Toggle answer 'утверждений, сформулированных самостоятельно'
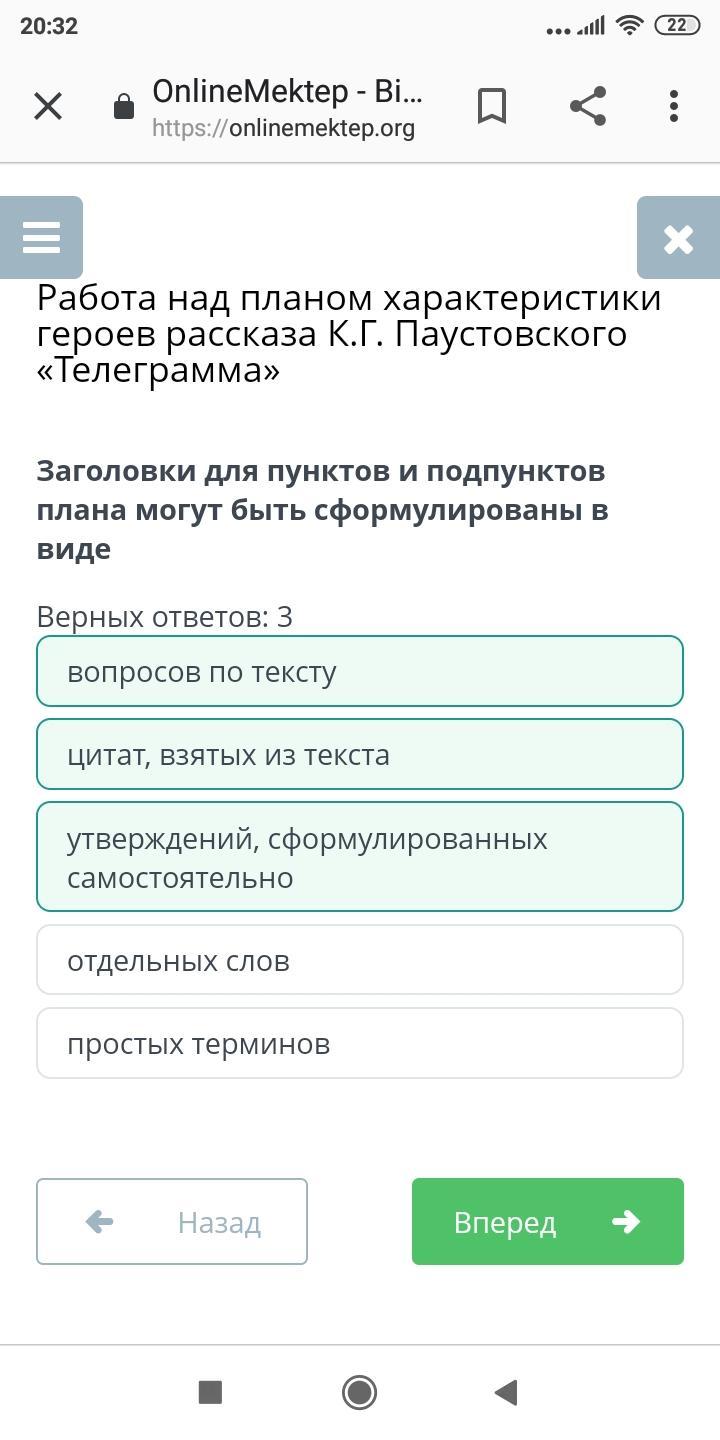This screenshot has width=720, height=1440. pos(360,857)
